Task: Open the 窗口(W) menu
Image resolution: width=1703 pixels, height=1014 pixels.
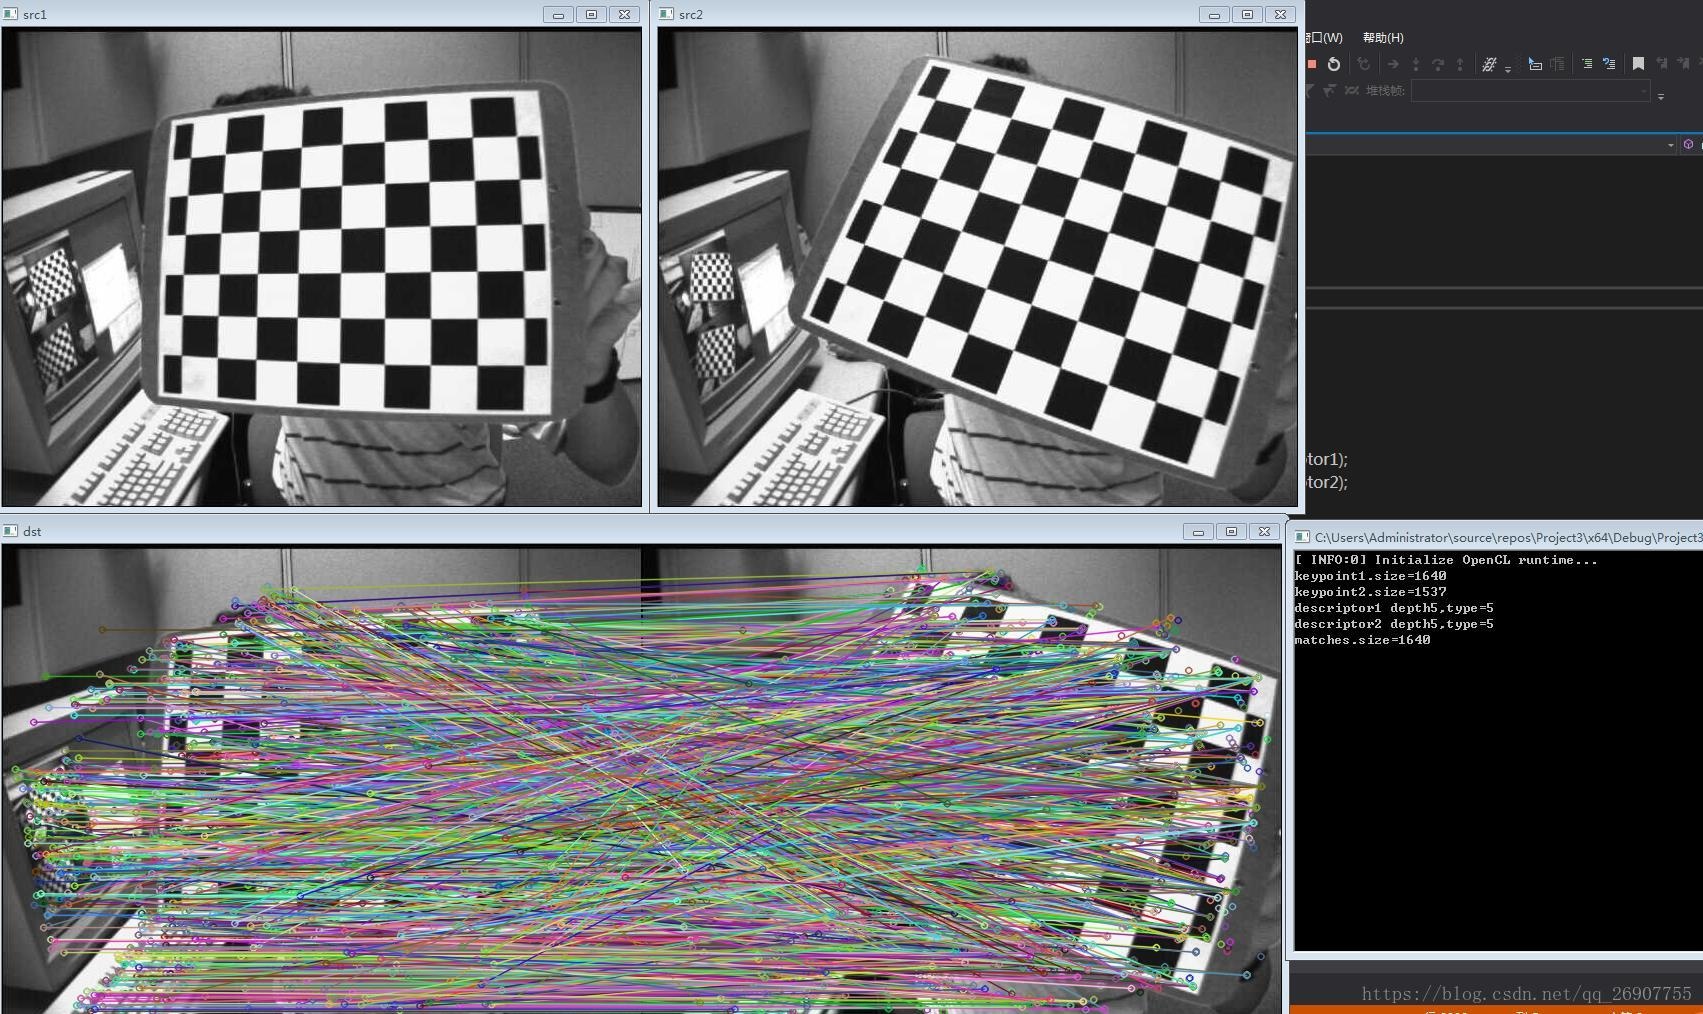Action: point(1325,38)
